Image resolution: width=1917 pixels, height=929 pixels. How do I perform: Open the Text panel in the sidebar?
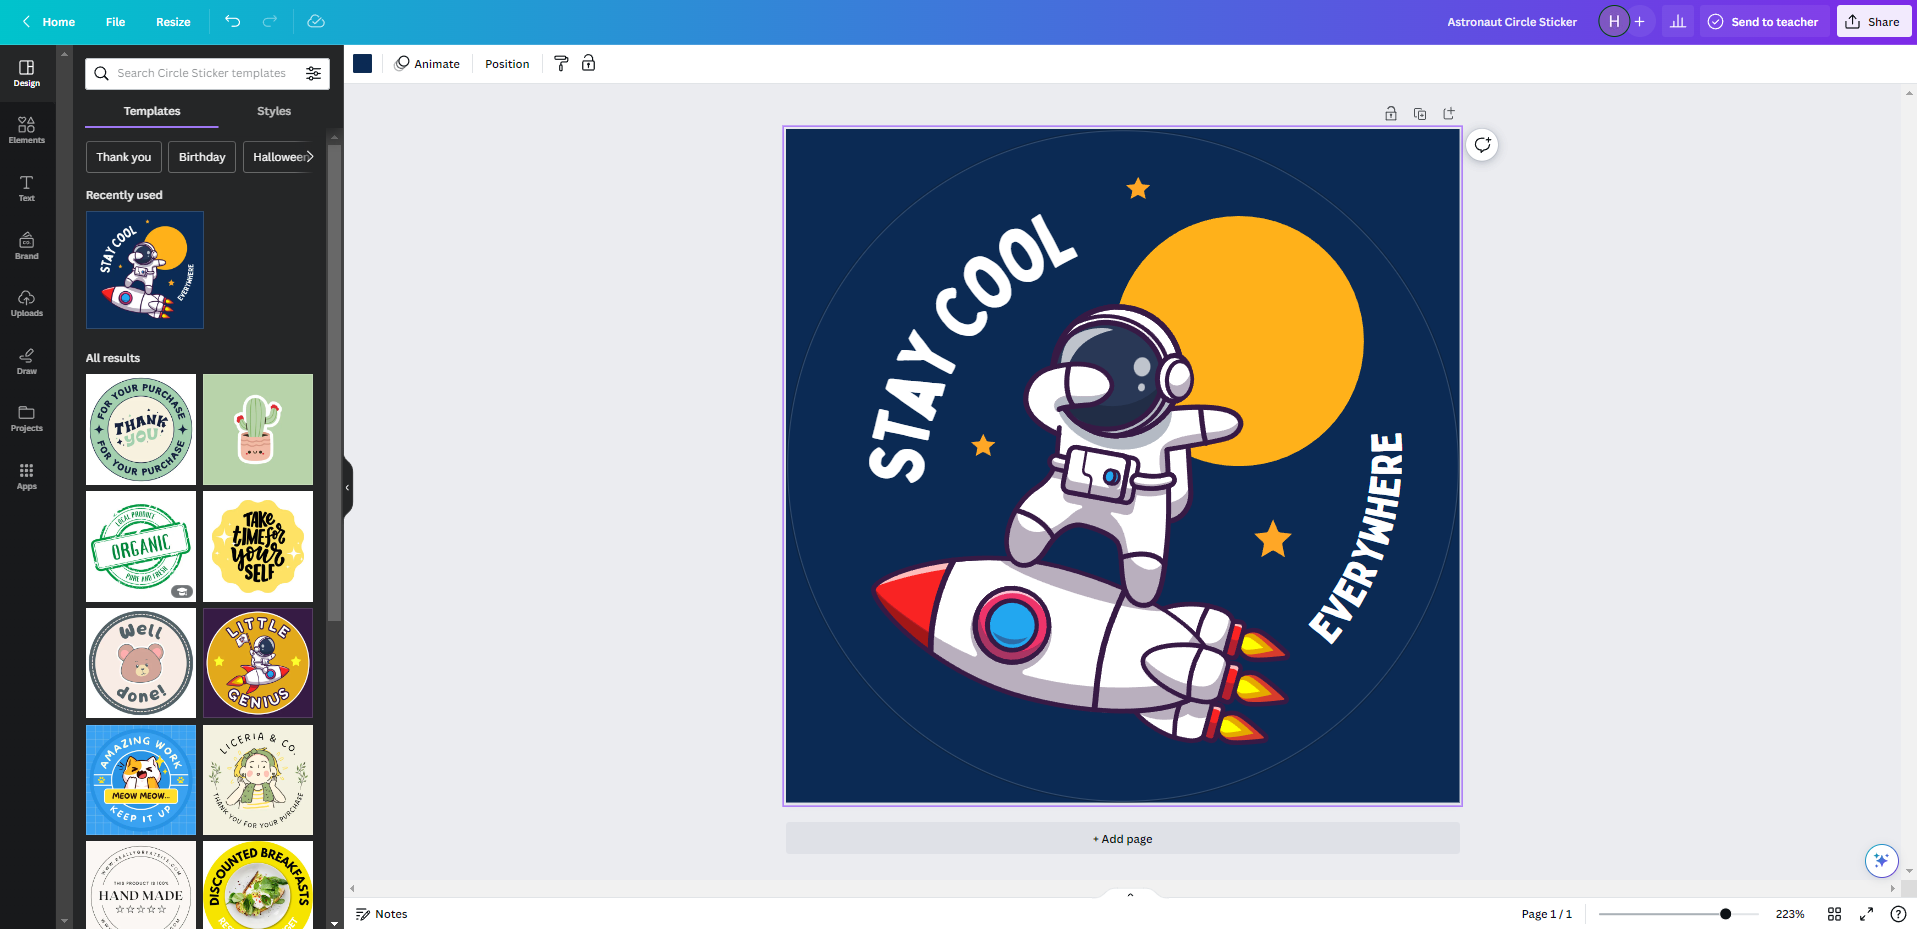pyautogui.click(x=26, y=189)
